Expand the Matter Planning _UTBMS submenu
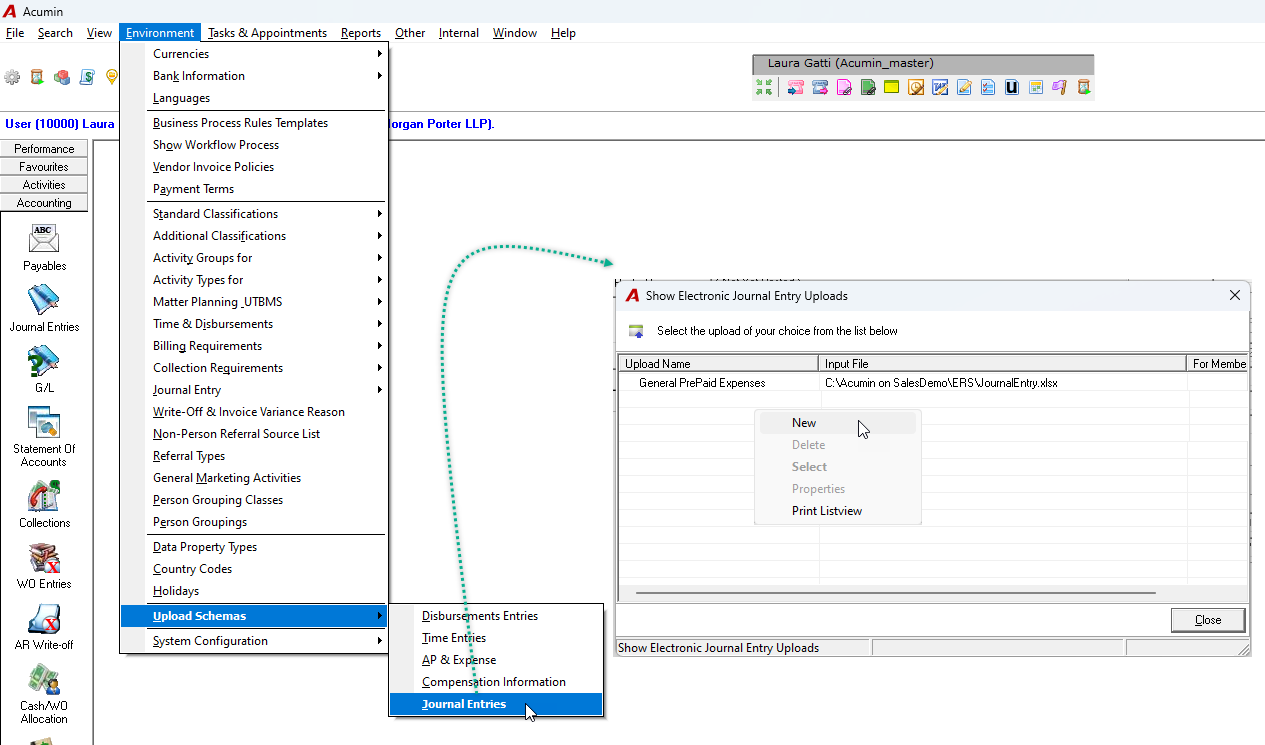The height and width of the screenshot is (745, 1265). coord(254,302)
